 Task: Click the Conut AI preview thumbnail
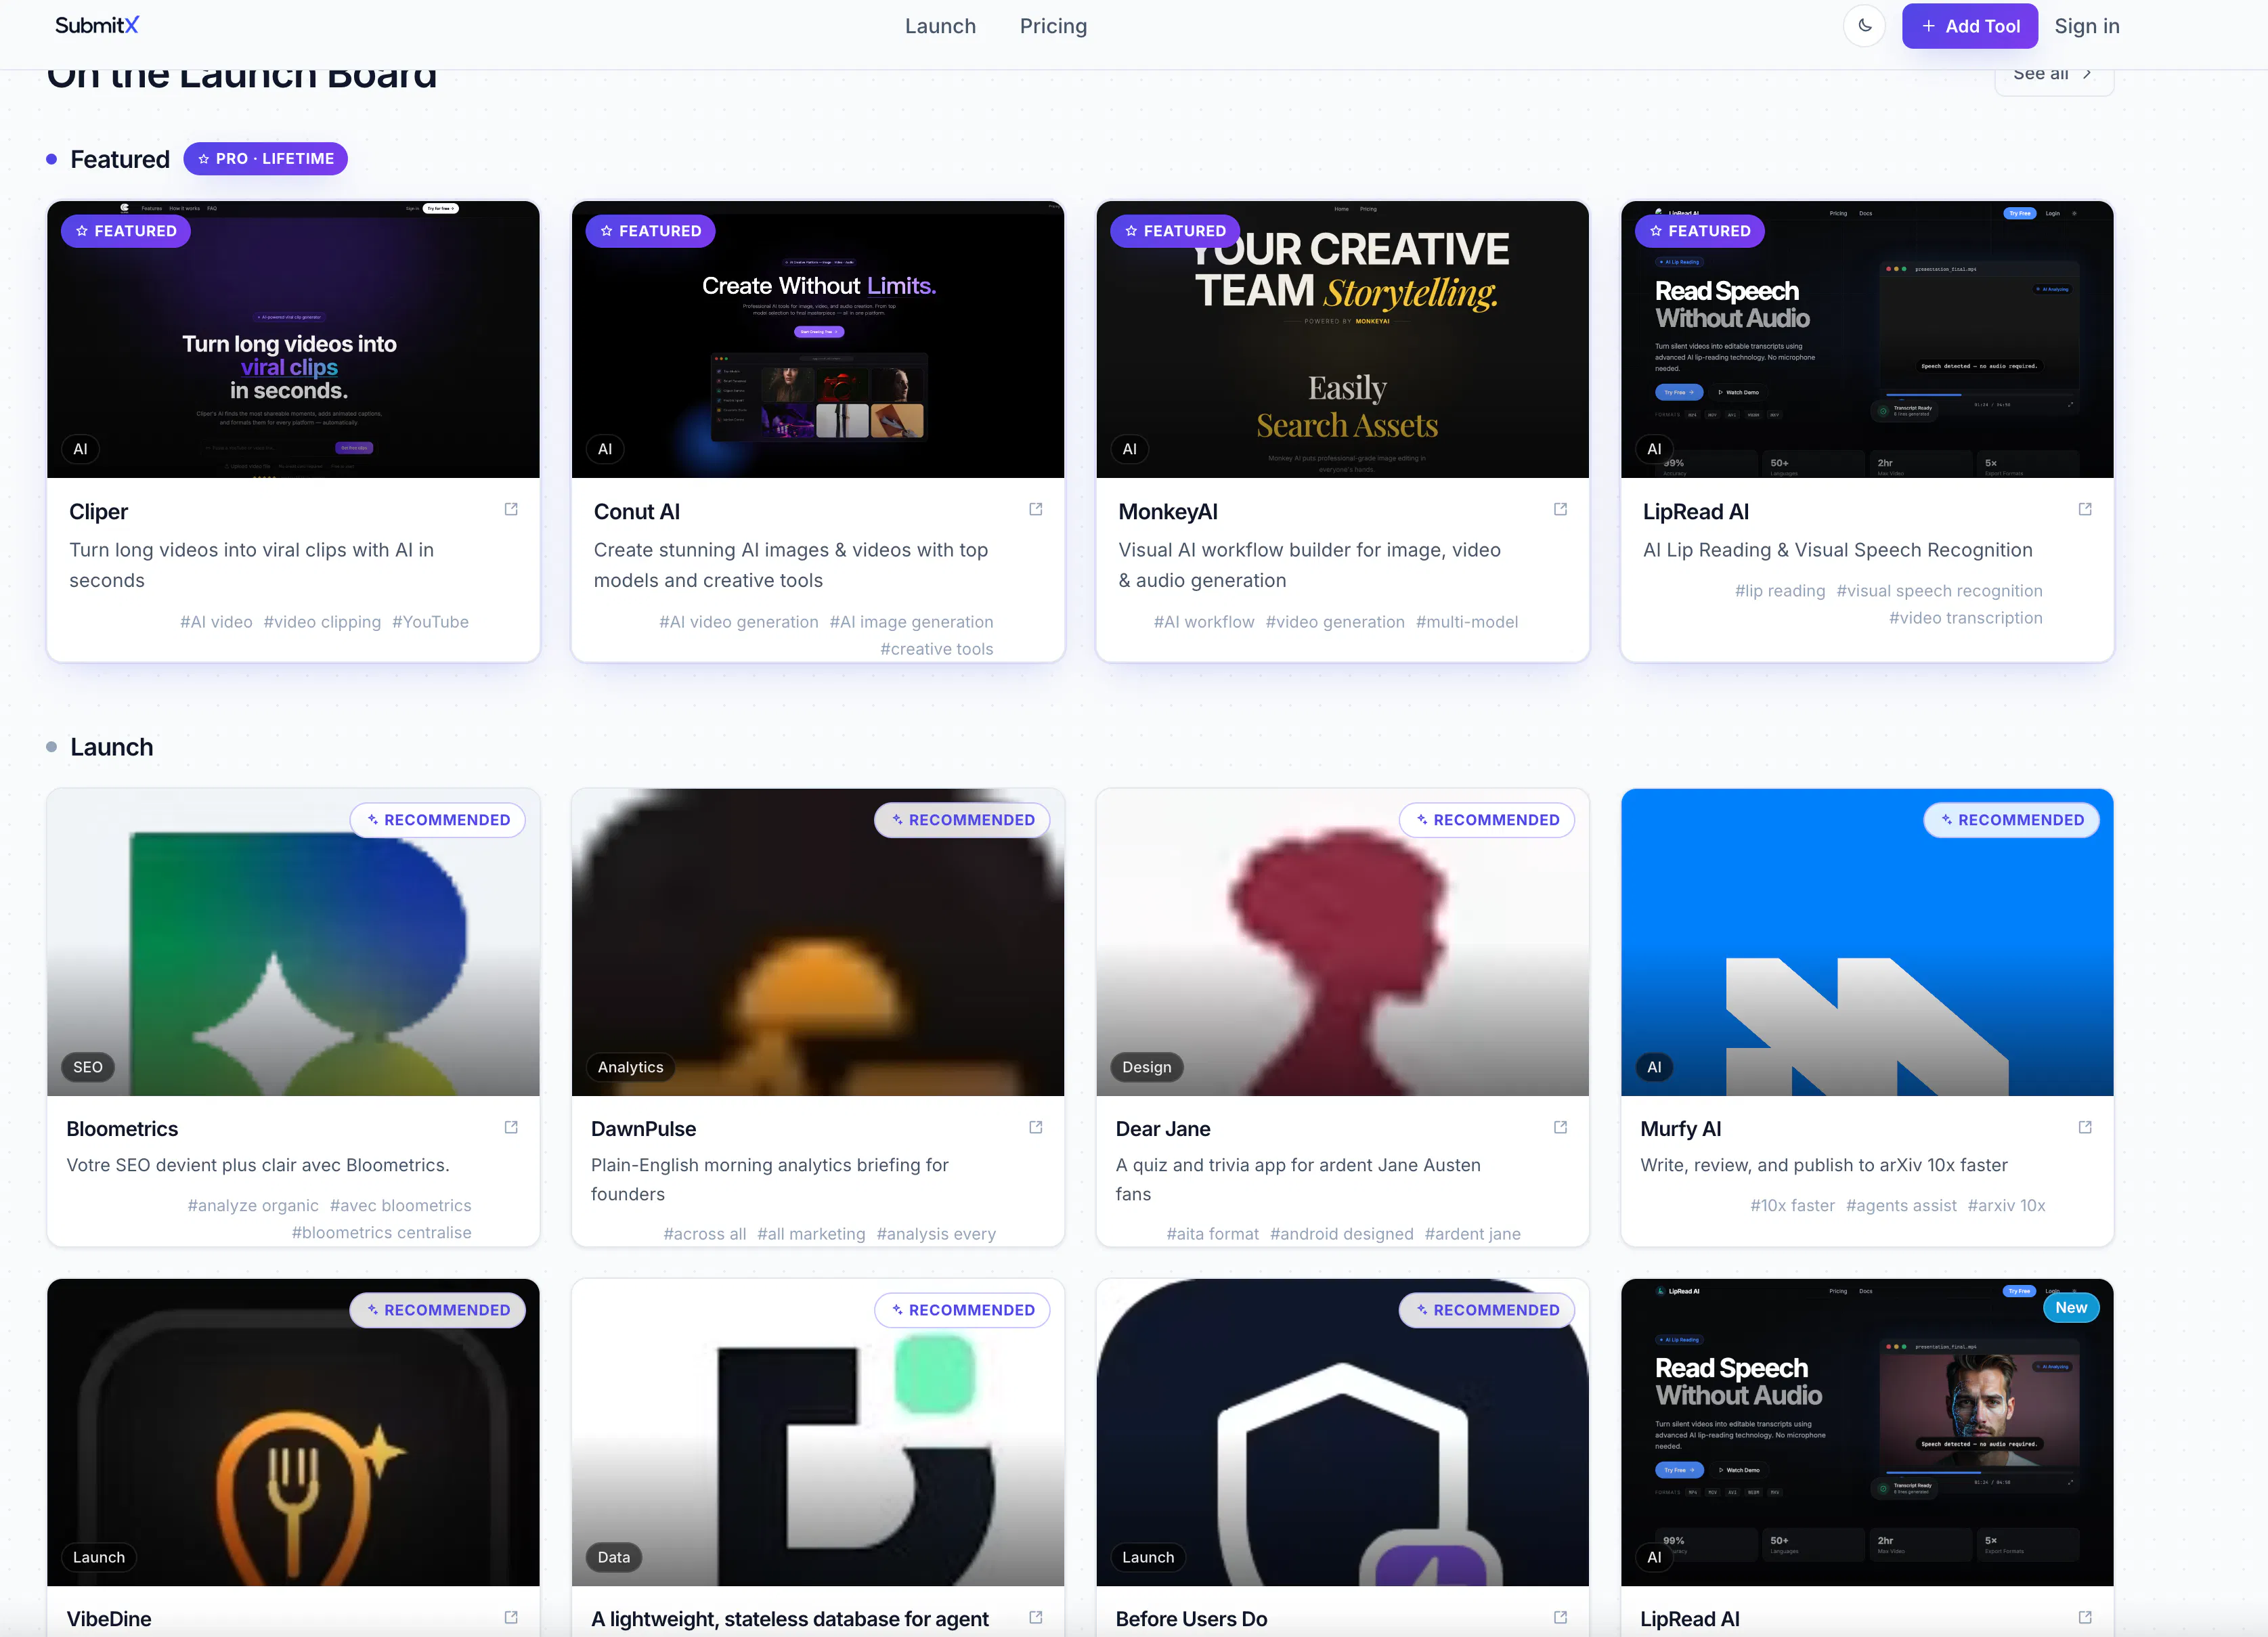(818, 340)
